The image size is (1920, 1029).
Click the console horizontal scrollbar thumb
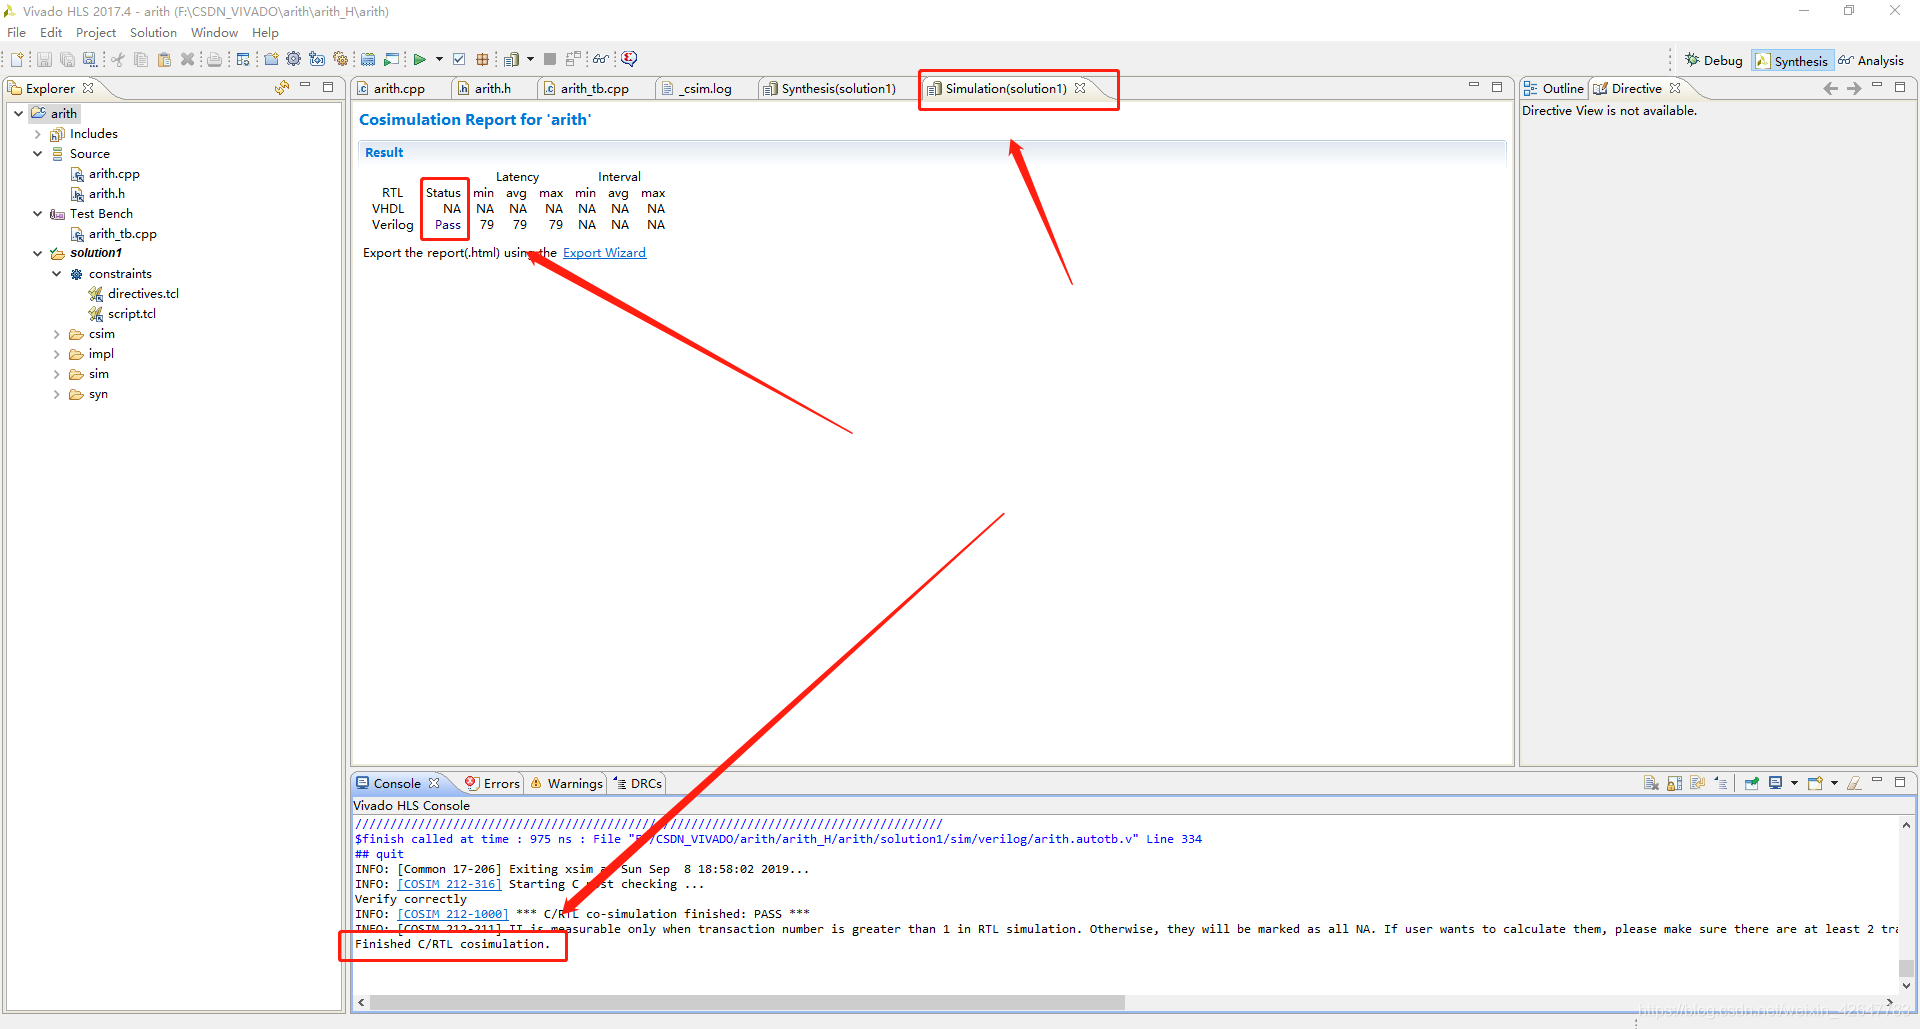click(x=747, y=1002)
